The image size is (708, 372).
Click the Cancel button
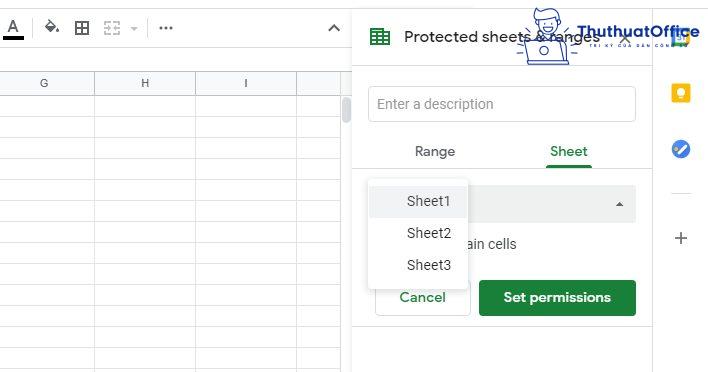423,298
